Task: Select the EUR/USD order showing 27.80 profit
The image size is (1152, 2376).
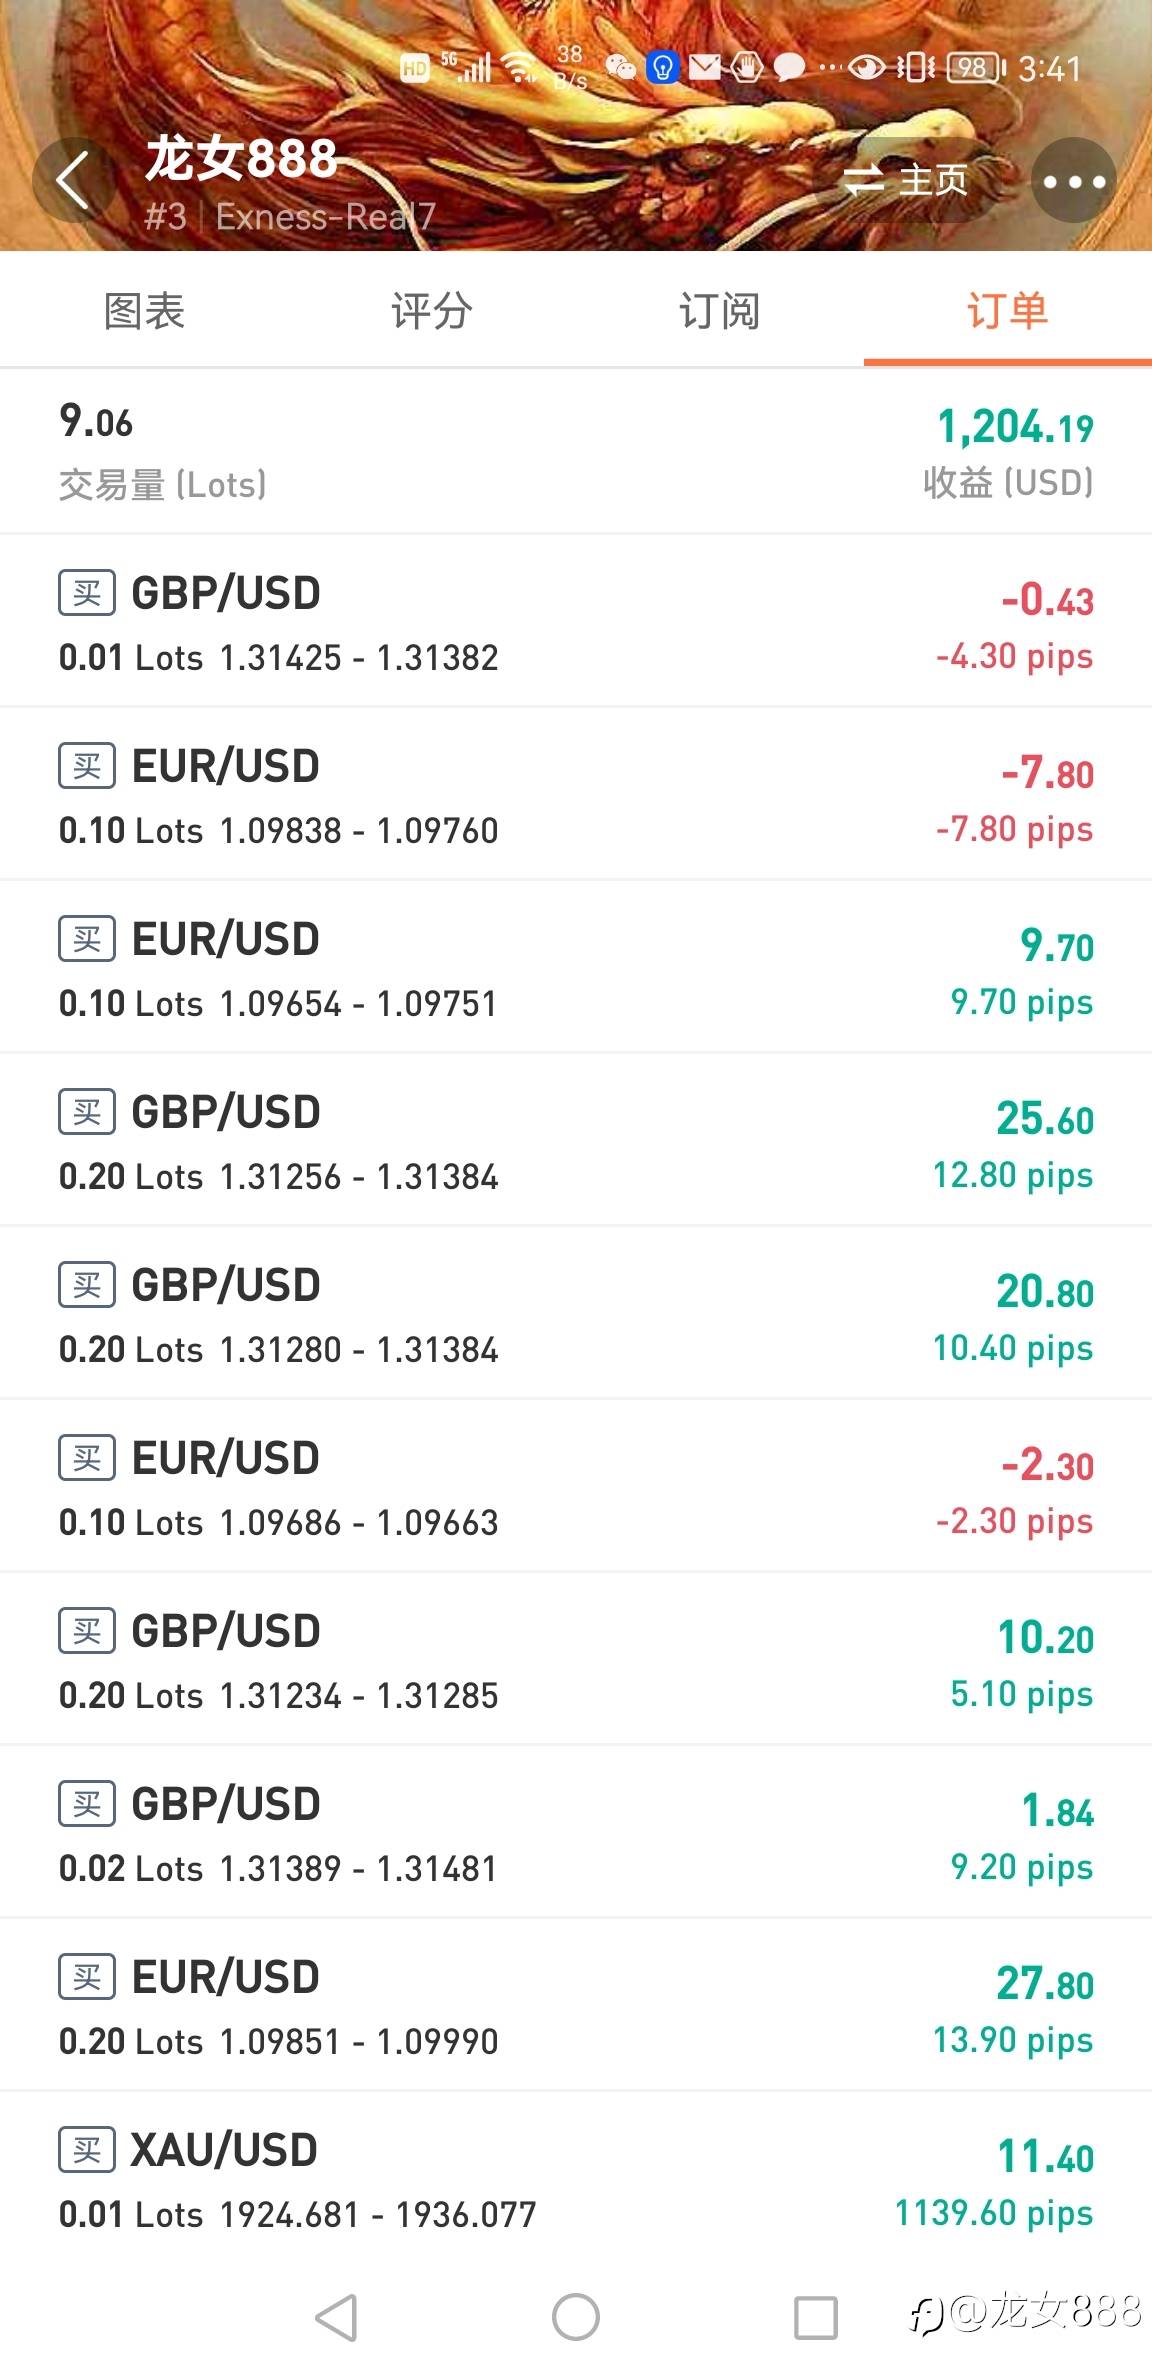Action: point(576,2007)
